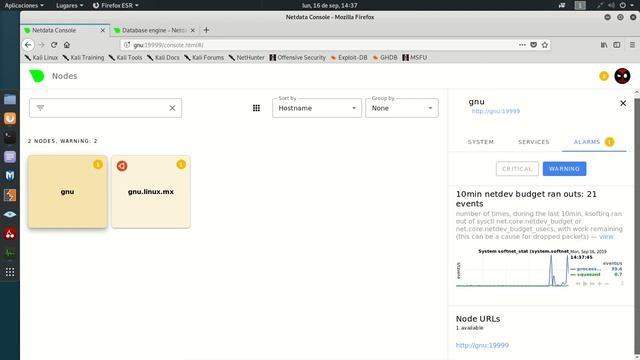640x360 pixels.
Task: Open Aplicaciones menu
Action: pyautogui.click(x=24, y=5)
